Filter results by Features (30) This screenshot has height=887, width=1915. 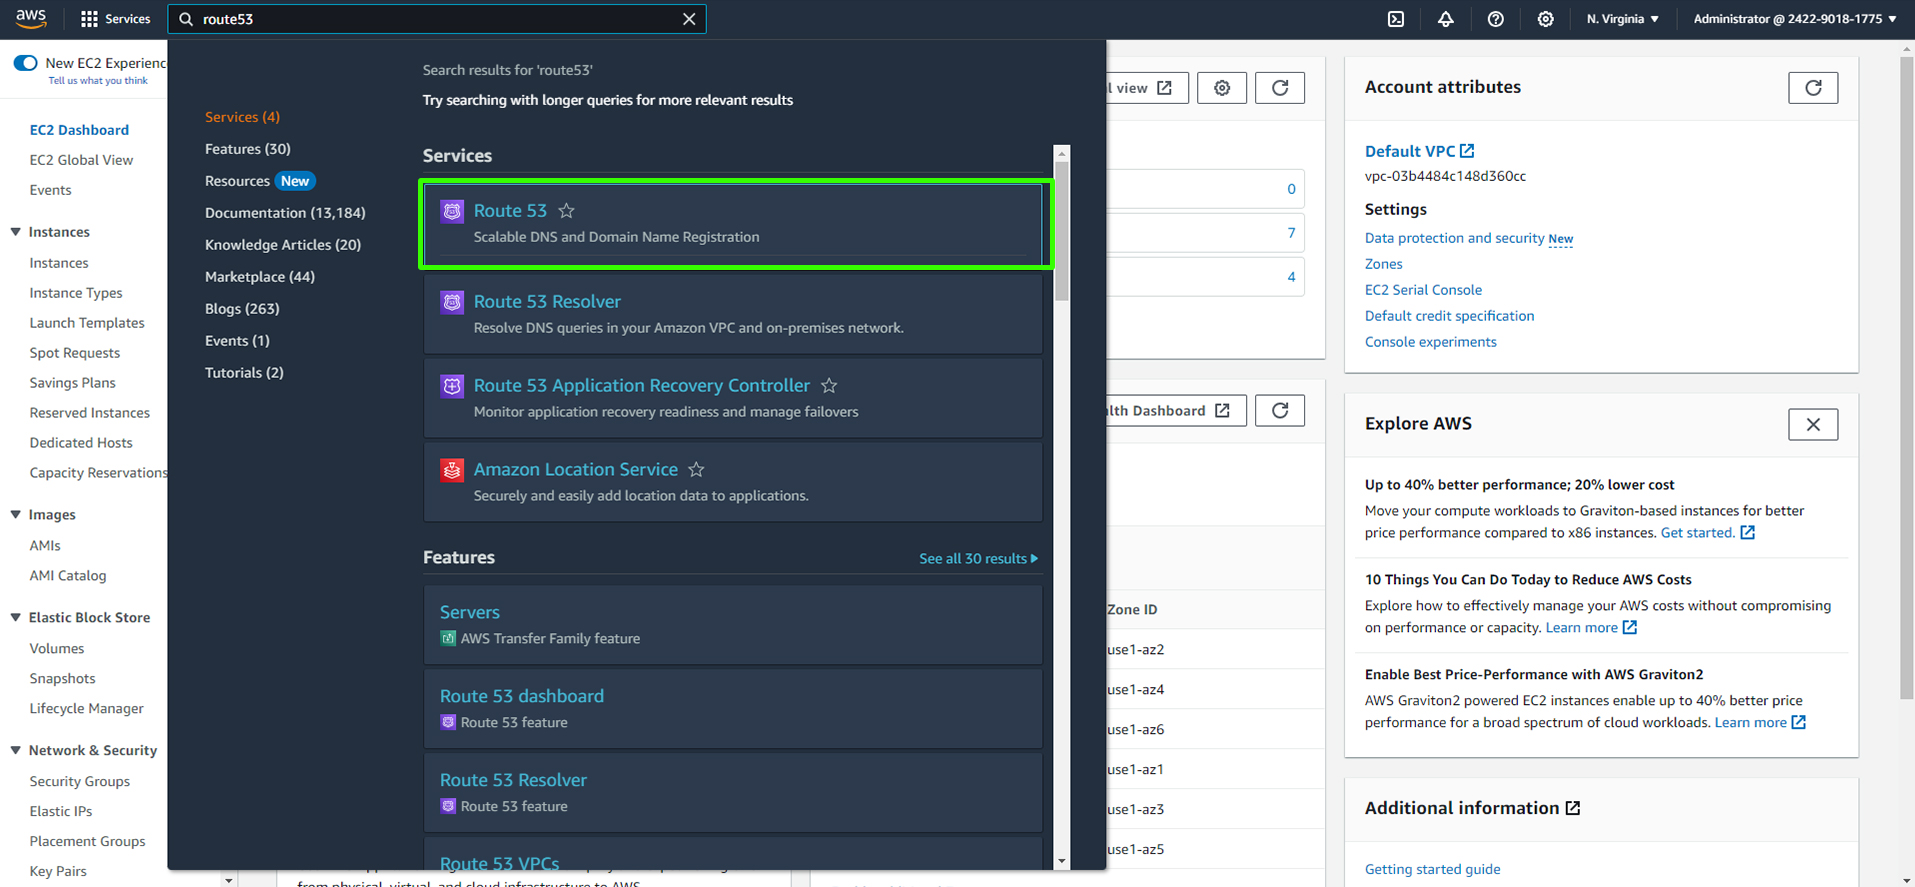tap(248, 149)
